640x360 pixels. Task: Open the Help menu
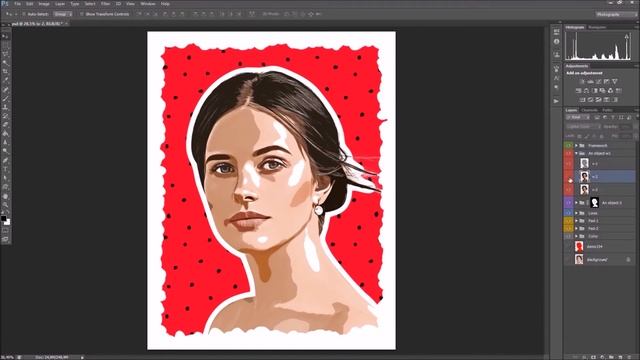(165, 4)
